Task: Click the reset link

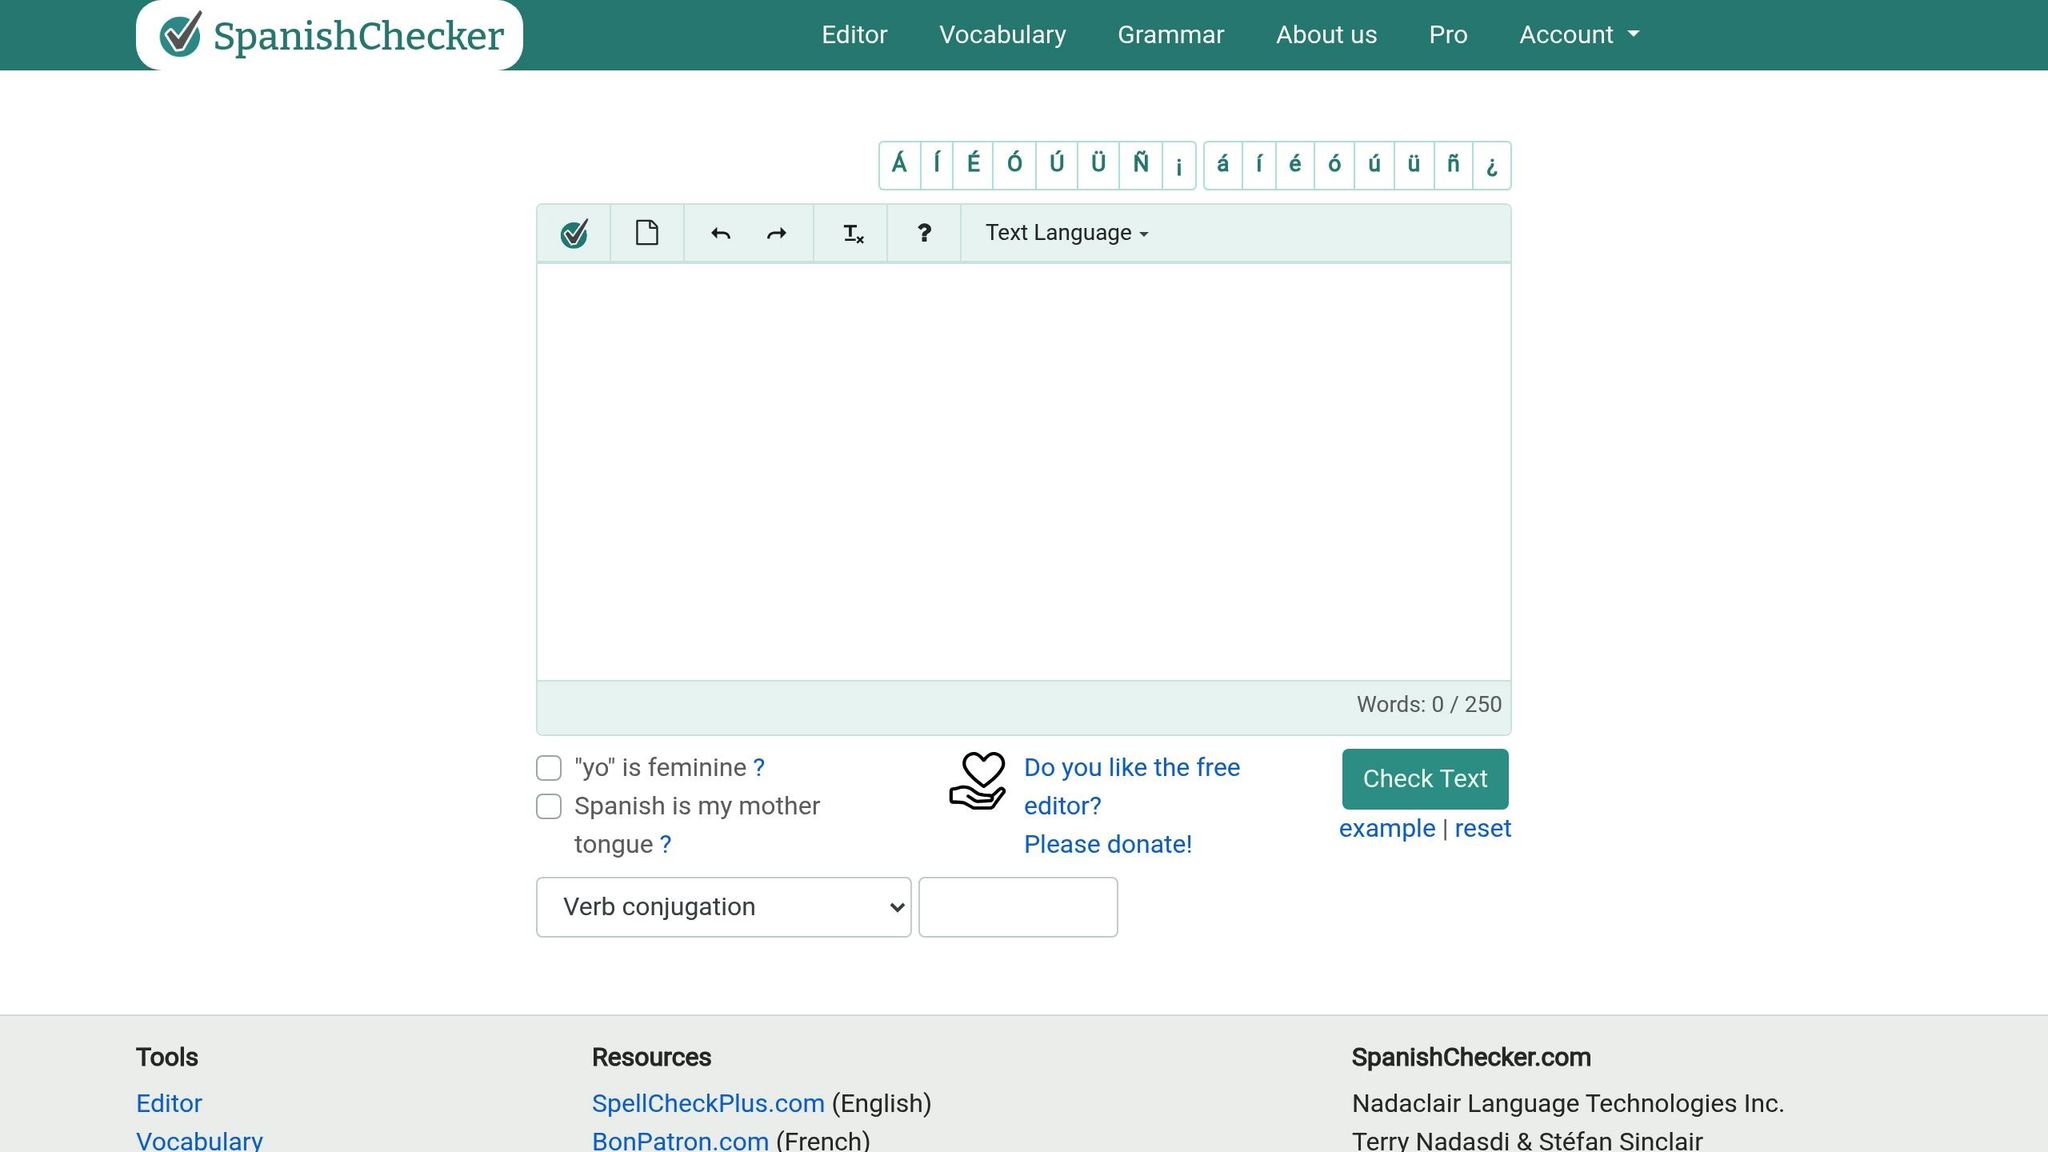Action: coord(1483,829)
